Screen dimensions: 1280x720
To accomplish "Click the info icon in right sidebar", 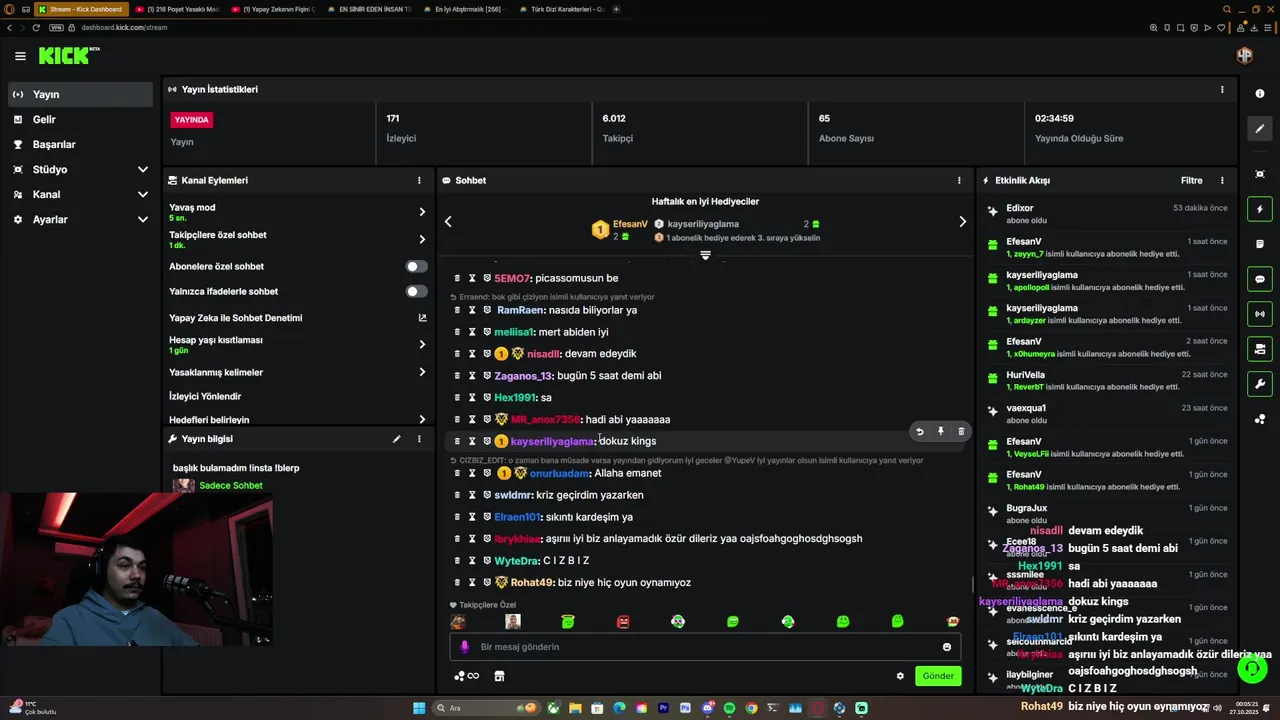I will (1259, 93).
